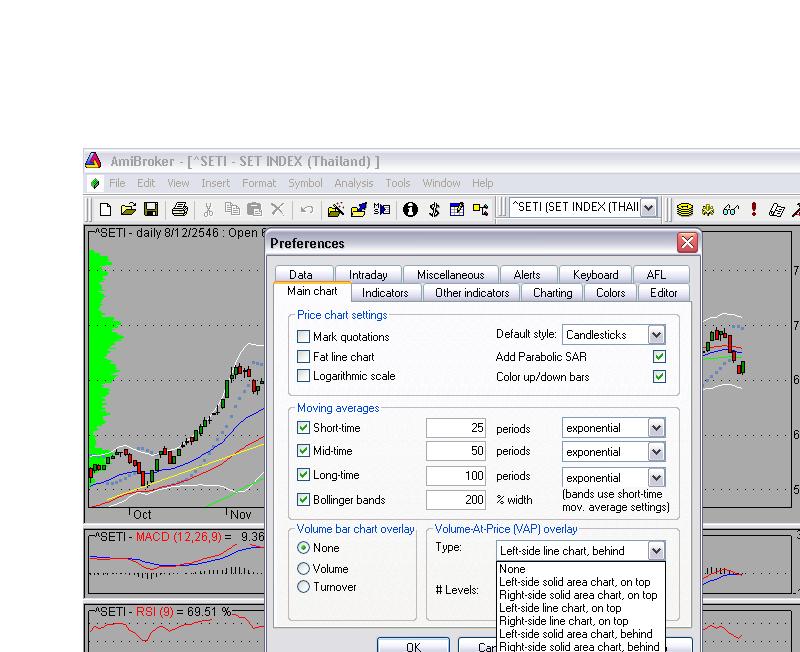Click the AmiBroker logo in the title bar

(x=93, y=161)
